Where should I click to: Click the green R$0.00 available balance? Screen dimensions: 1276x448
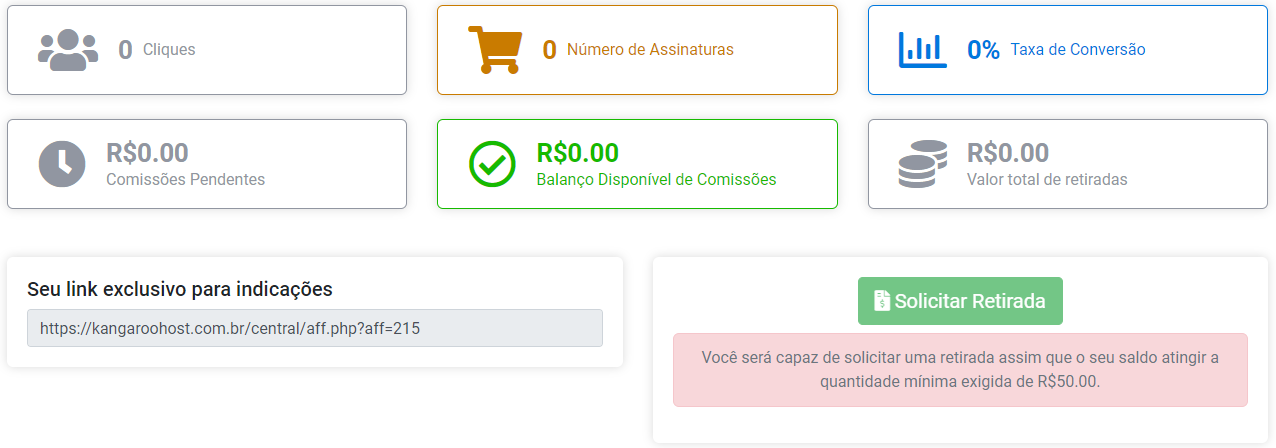point(577,153)
